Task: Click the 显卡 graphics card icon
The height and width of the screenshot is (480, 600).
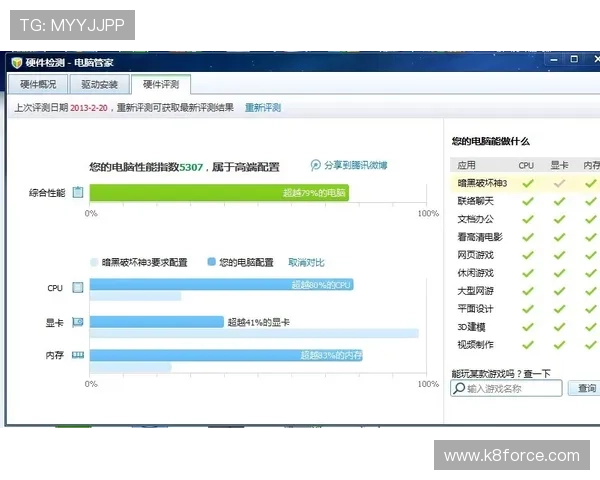Action: coord(78,322)
